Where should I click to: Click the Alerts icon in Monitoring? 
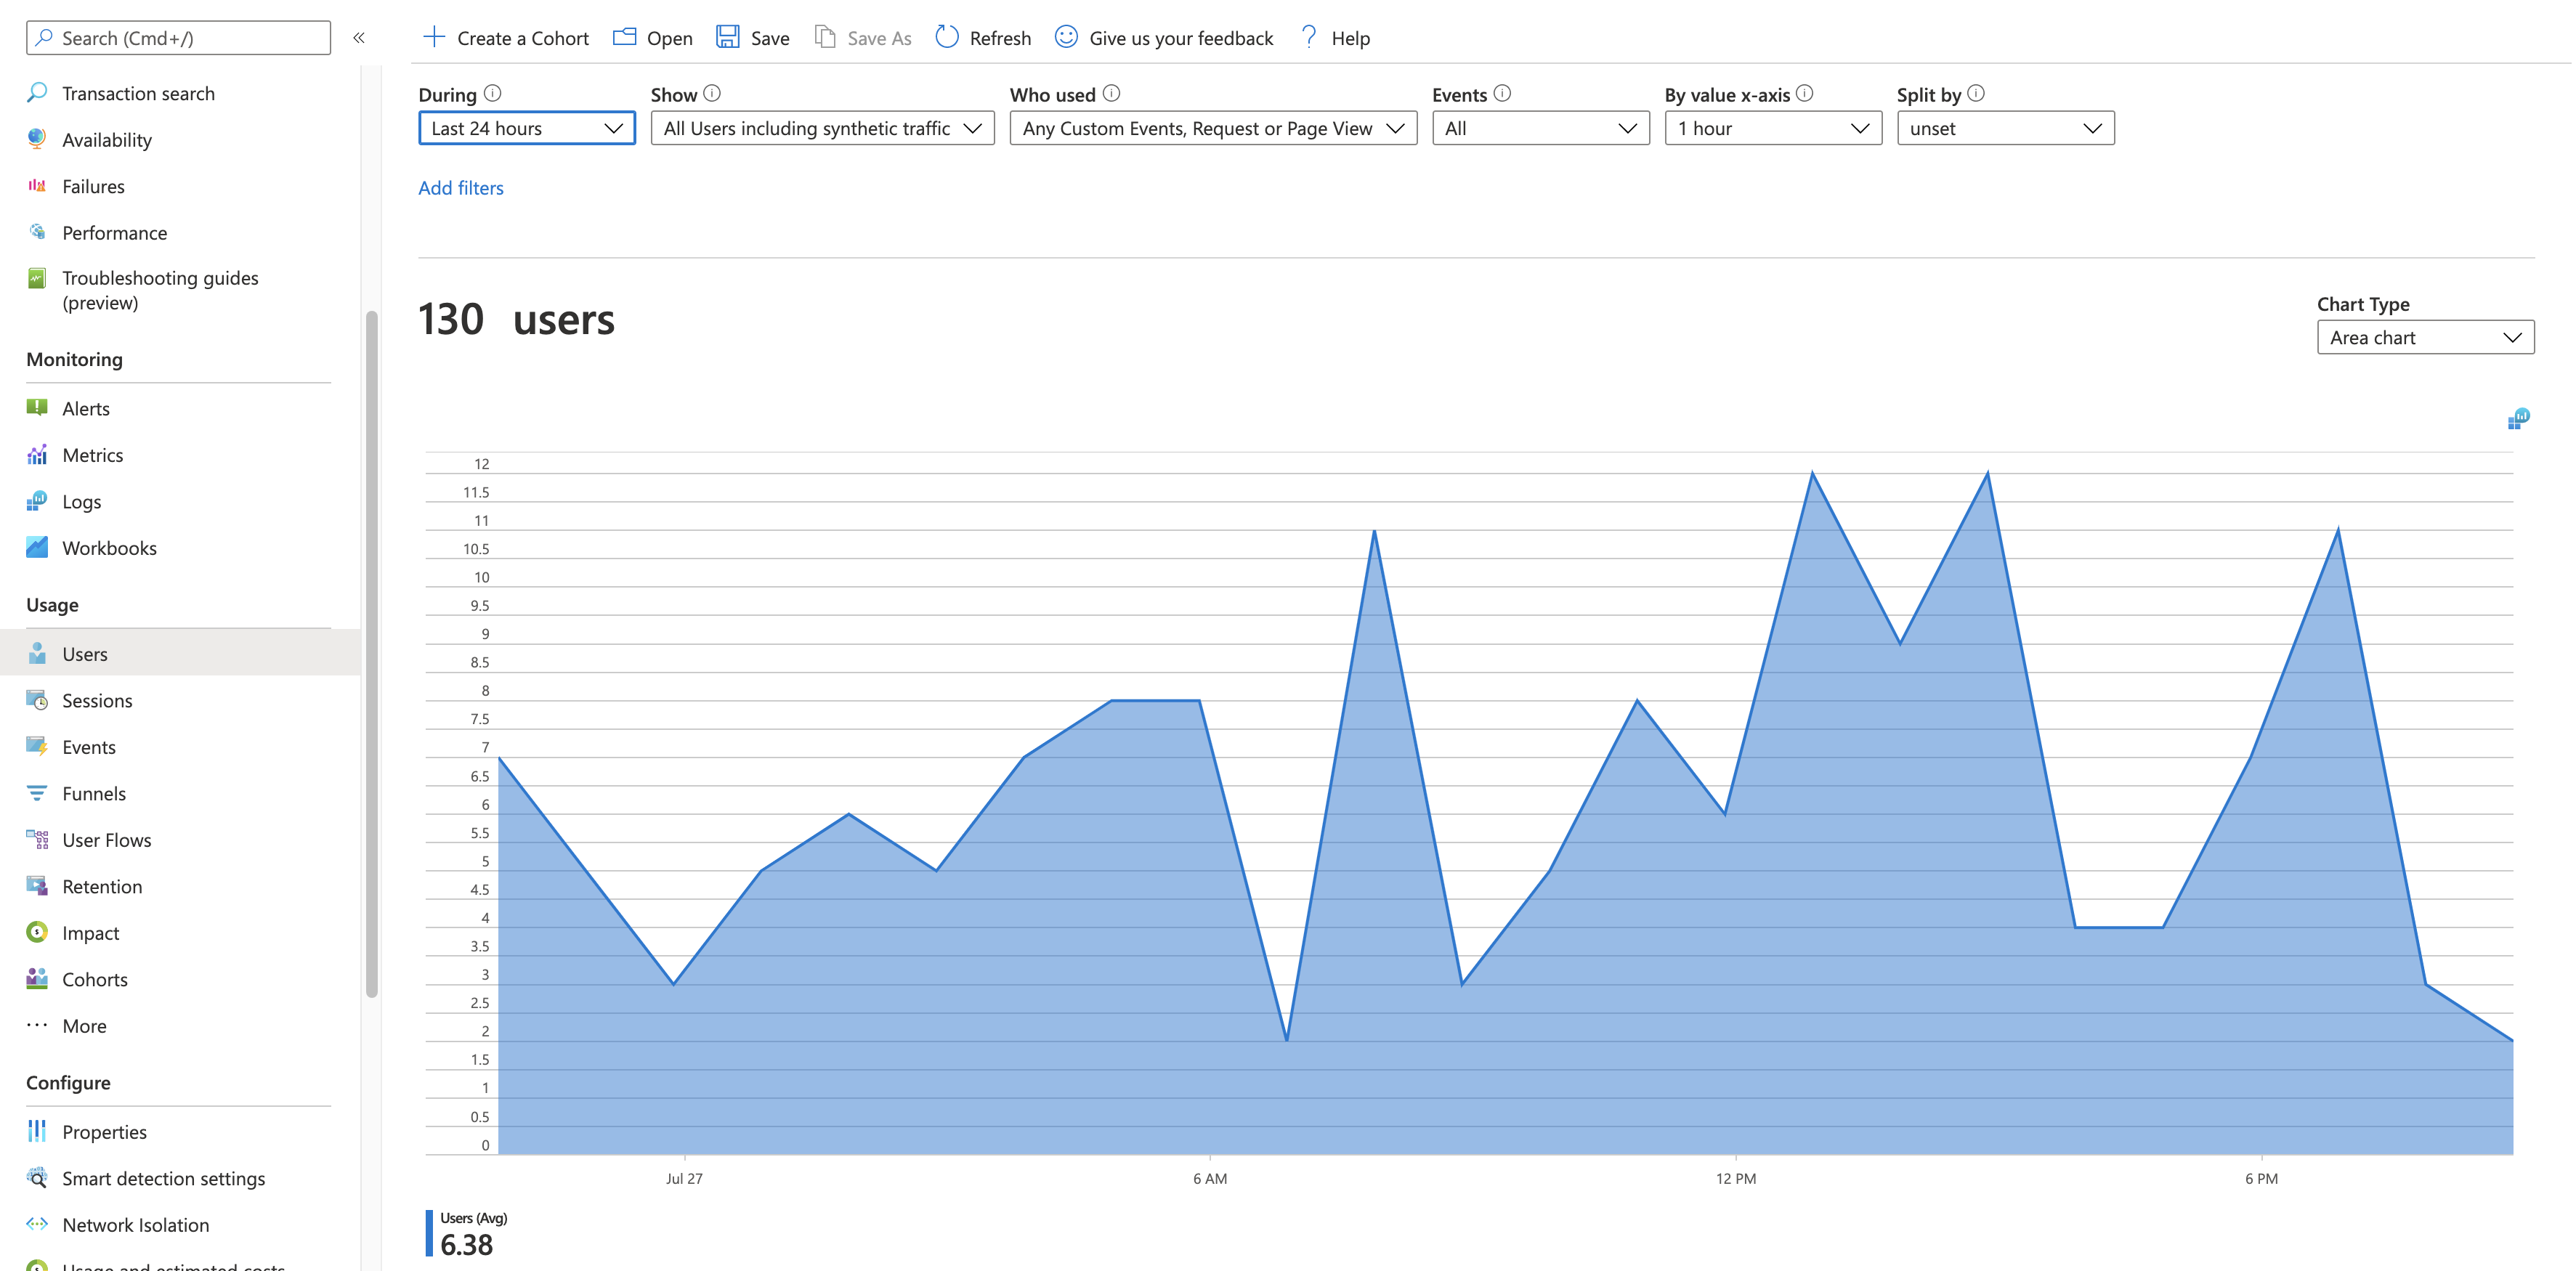coord(38,407)
